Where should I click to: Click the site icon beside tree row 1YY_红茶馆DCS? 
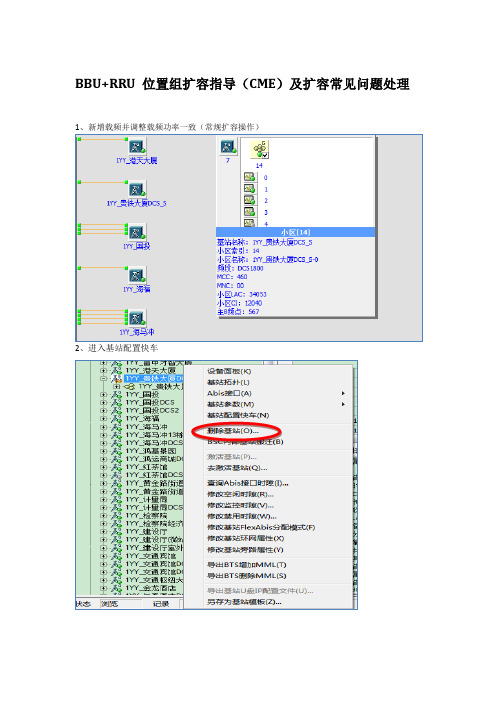point(116,475)
